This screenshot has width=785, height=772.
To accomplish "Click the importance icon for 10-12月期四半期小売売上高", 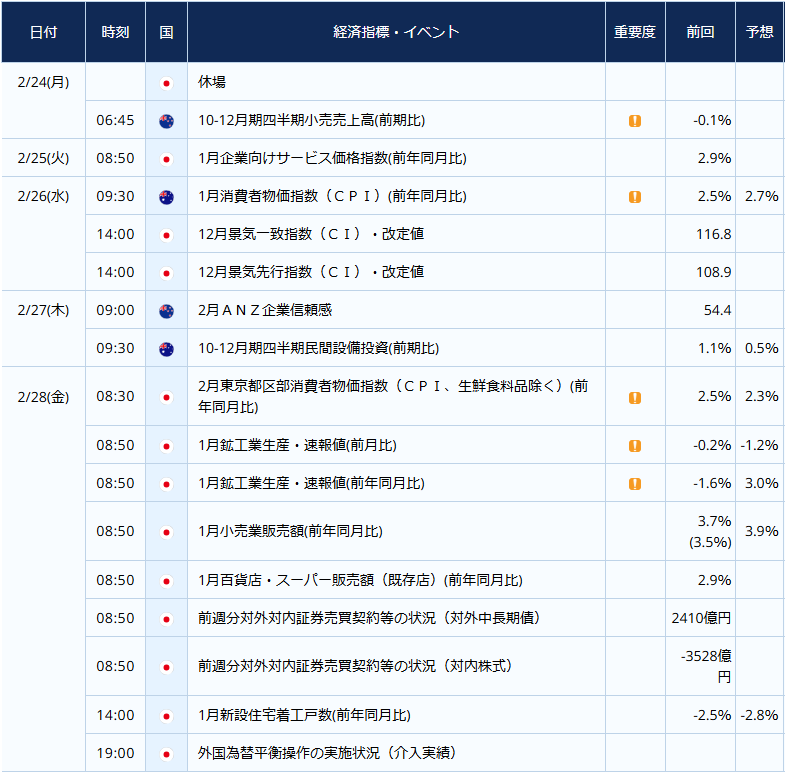I will [x=635, y=121].
